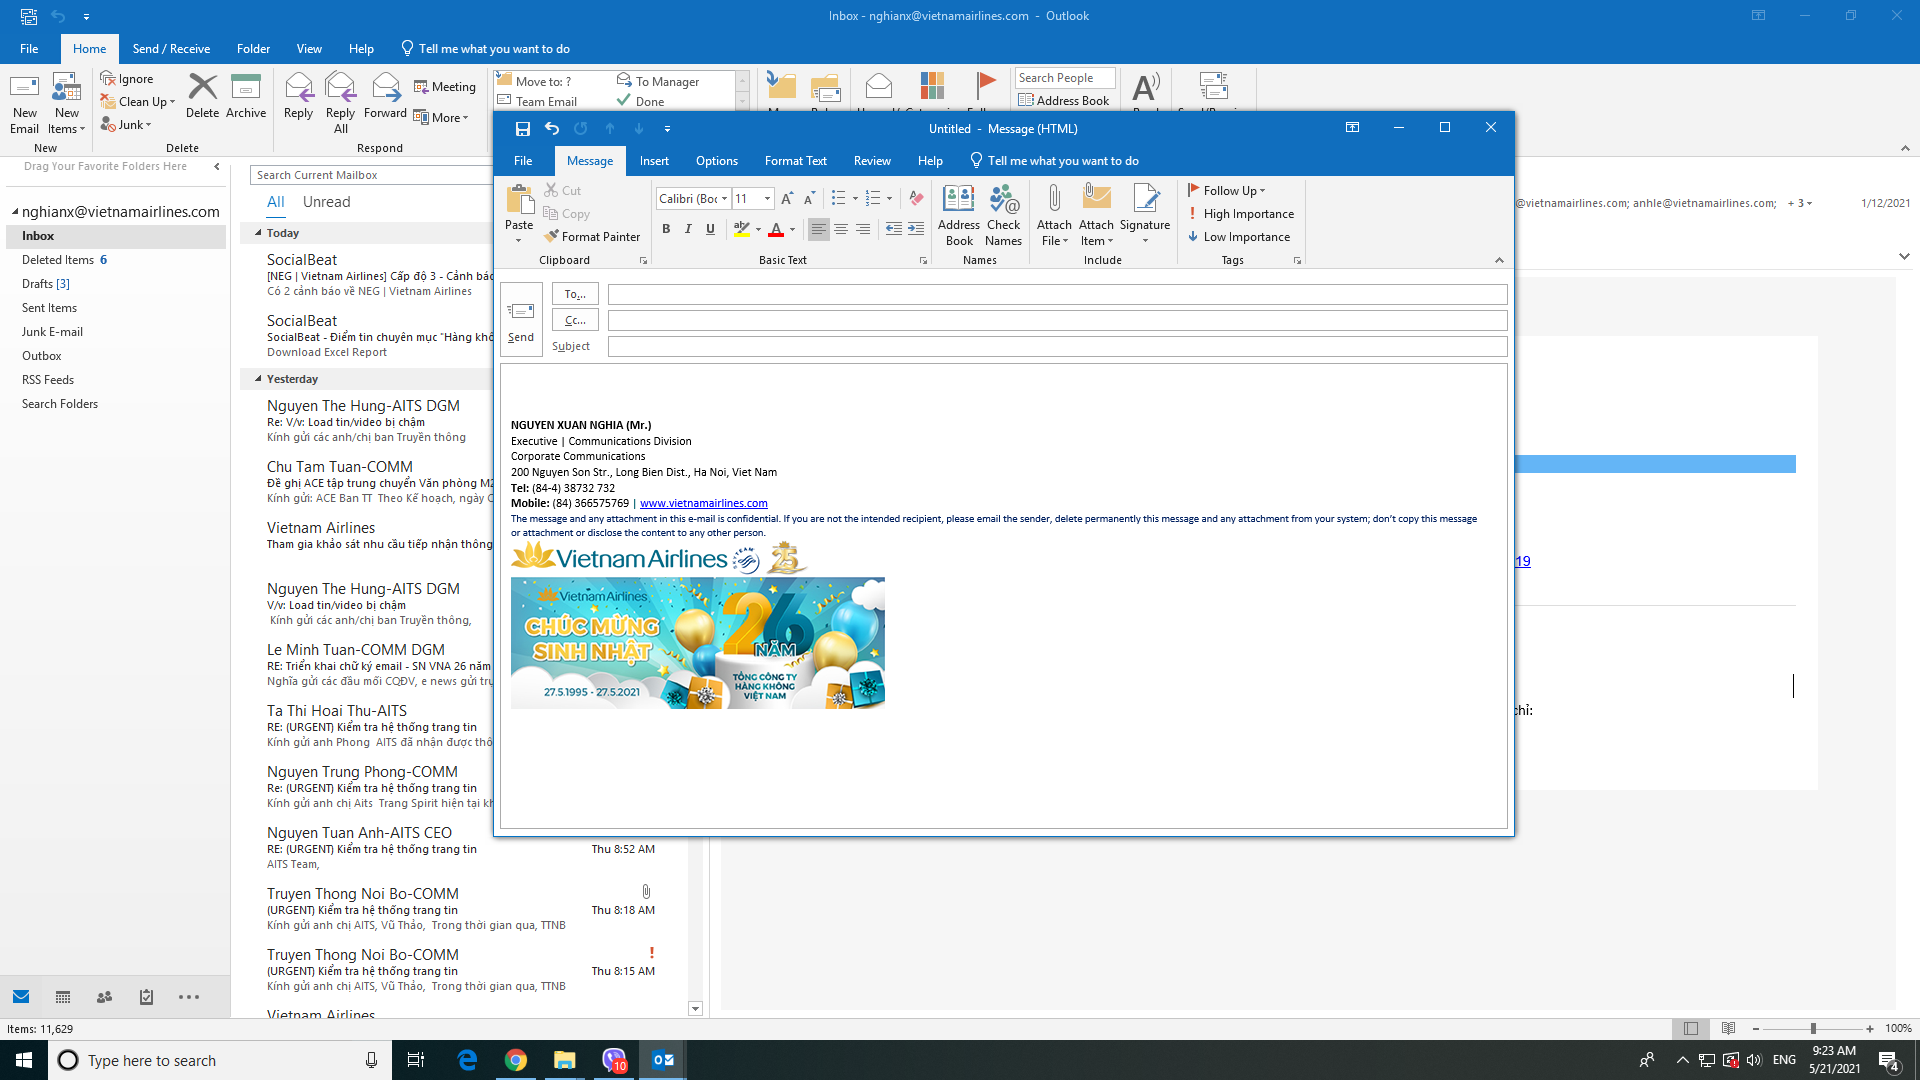This screenshot has width=1920, height=1080.
Task: Switch to the Format Text tab
Action: [796, 161]
